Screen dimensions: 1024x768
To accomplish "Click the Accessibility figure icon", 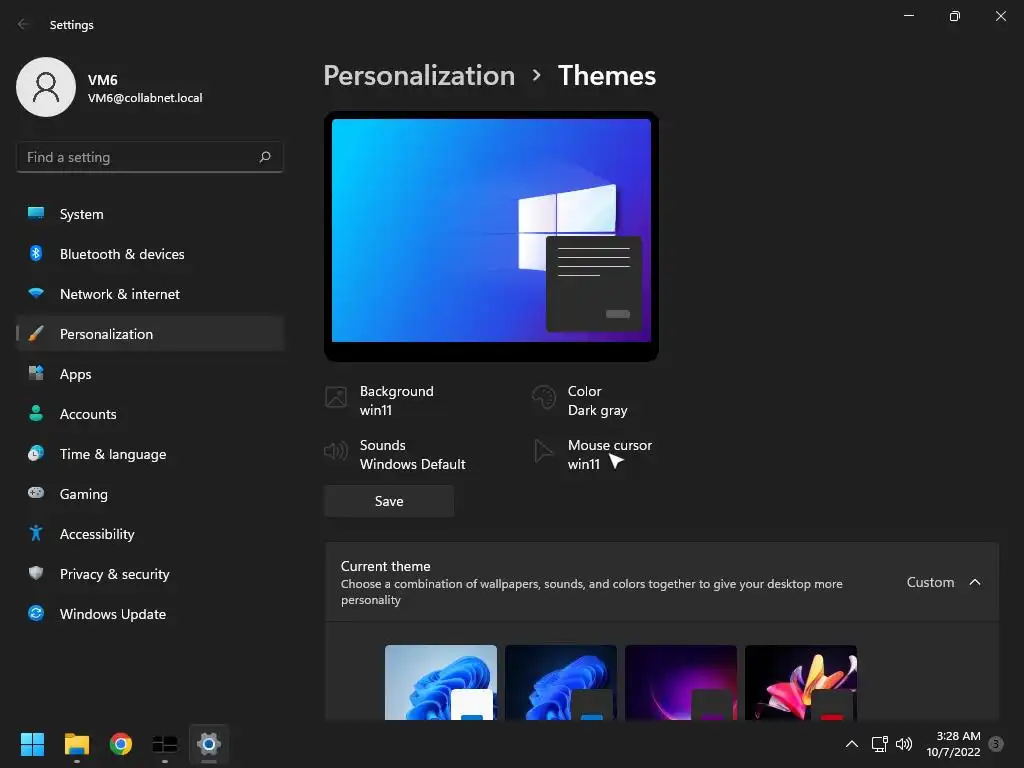I will (36, 533).
